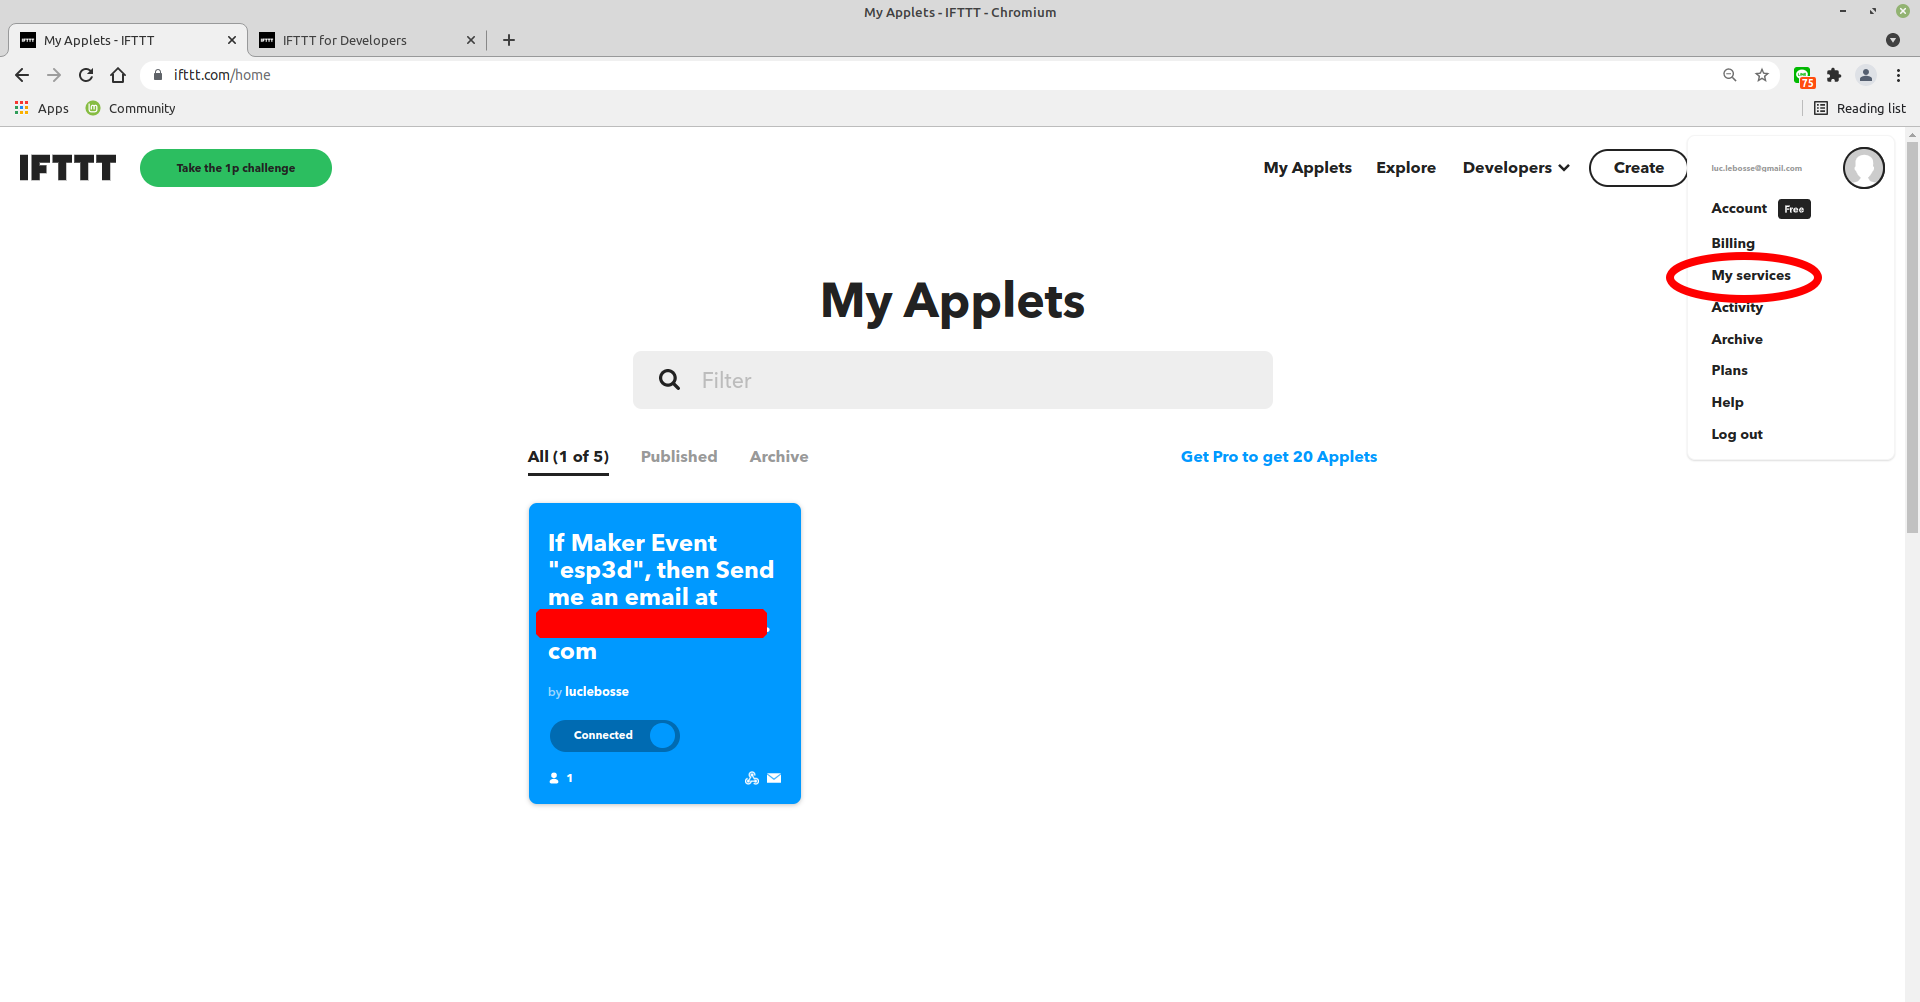
Task: Open a new browser tab
Action: (x=509, y=40)
